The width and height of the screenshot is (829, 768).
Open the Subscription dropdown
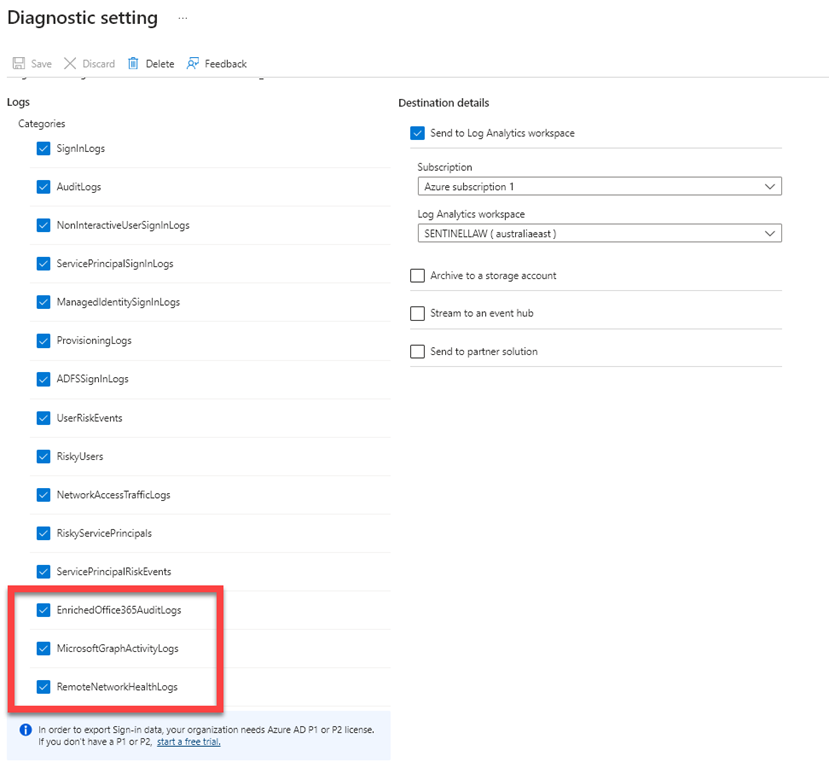pyautogui.click(x=599, y=187)
